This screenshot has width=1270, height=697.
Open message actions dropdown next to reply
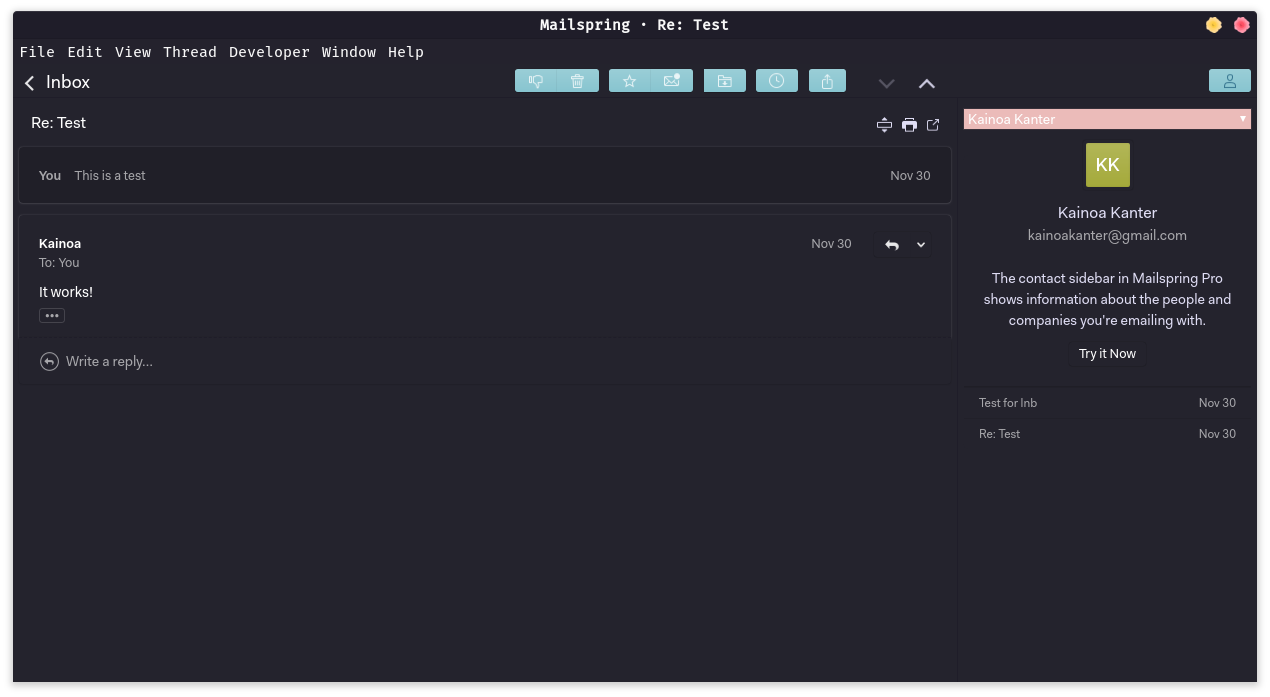click(921, 245)
